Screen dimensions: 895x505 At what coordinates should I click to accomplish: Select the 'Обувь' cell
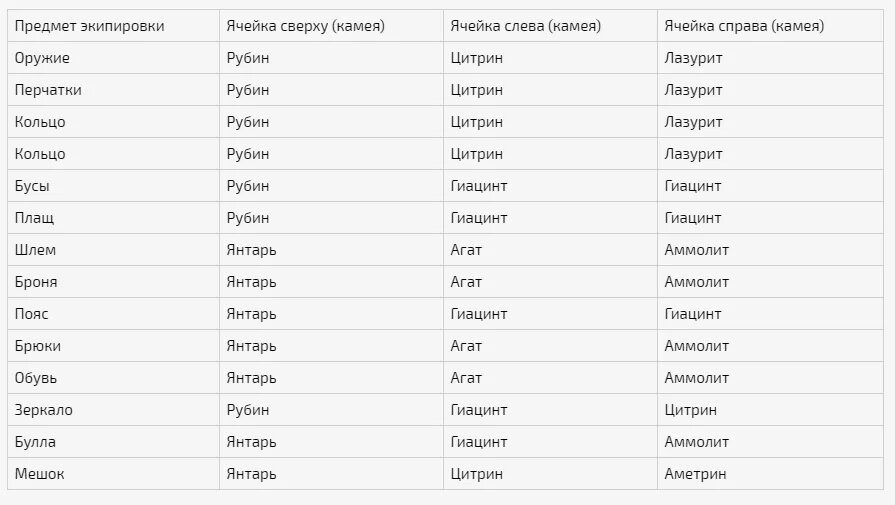(x=113, y=377)
